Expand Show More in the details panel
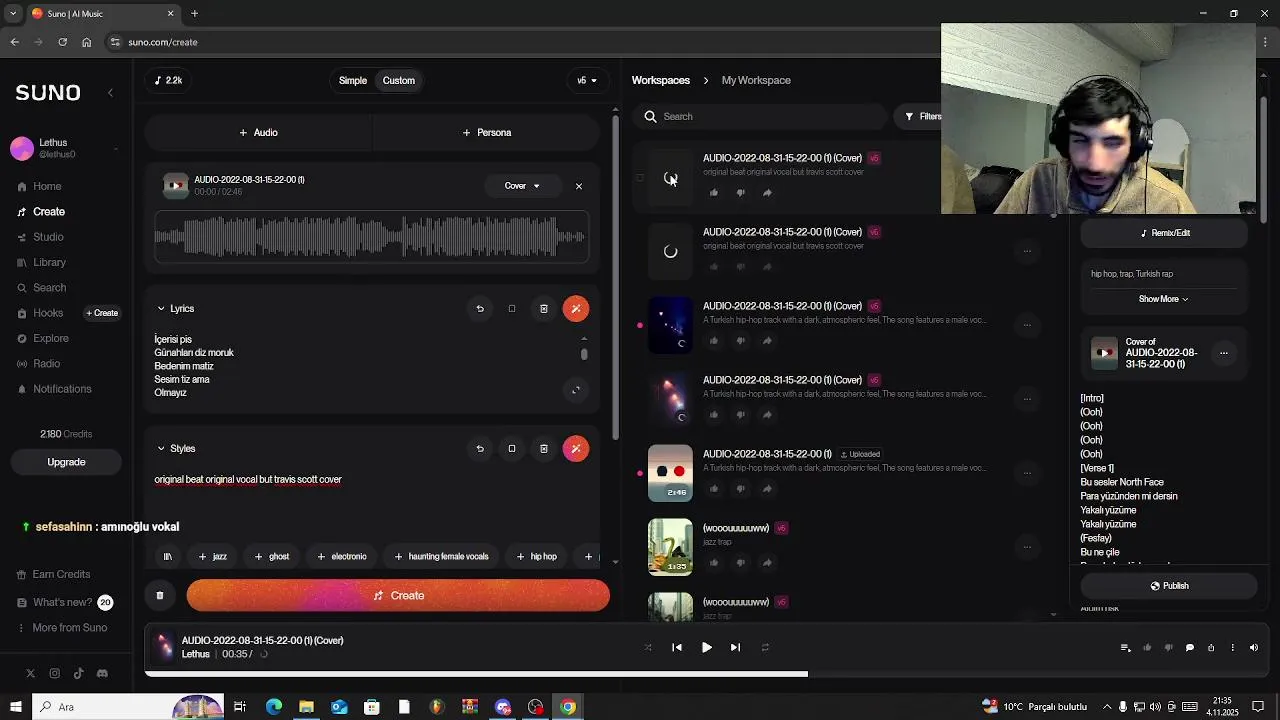Screen dimensions: 1280x720 click(x=1163, y=299)
